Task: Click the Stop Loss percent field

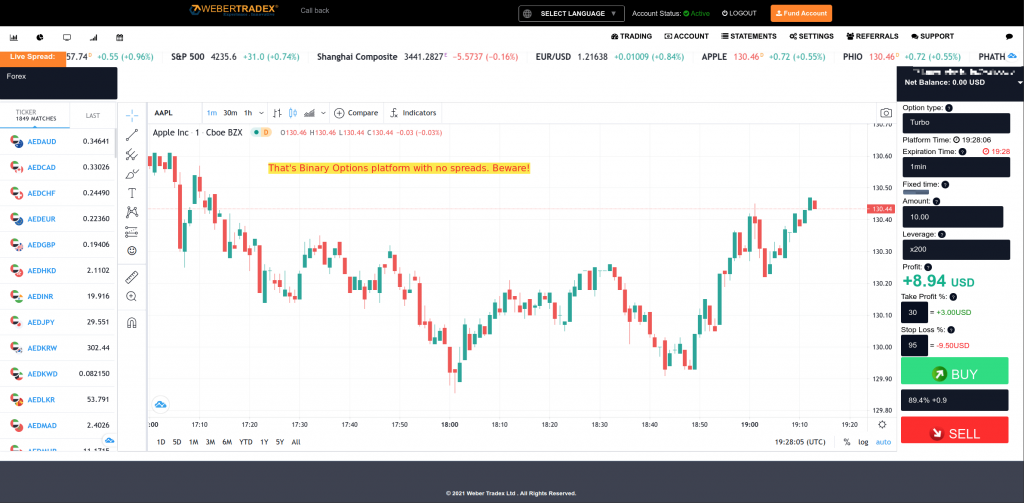Action: [914, 346]
